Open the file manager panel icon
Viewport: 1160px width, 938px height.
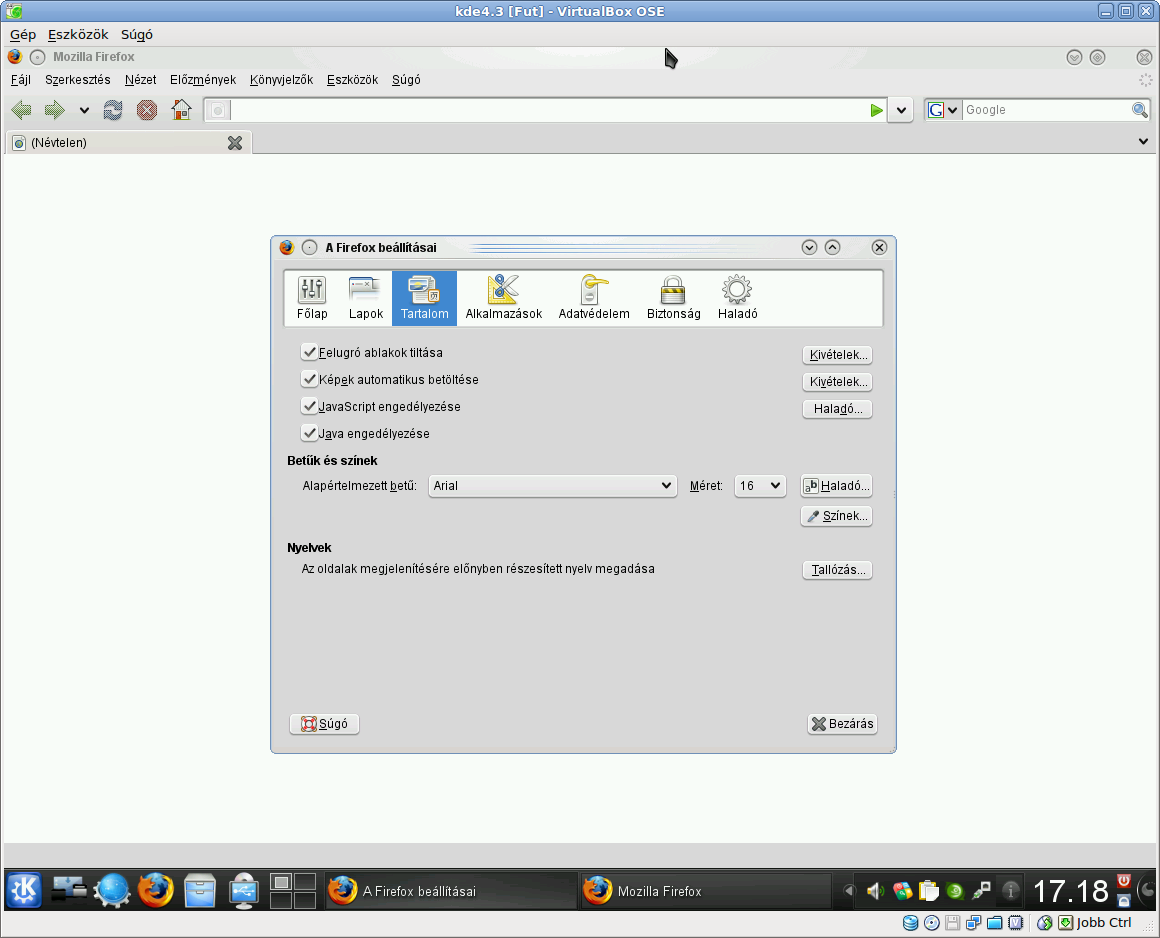200,890
